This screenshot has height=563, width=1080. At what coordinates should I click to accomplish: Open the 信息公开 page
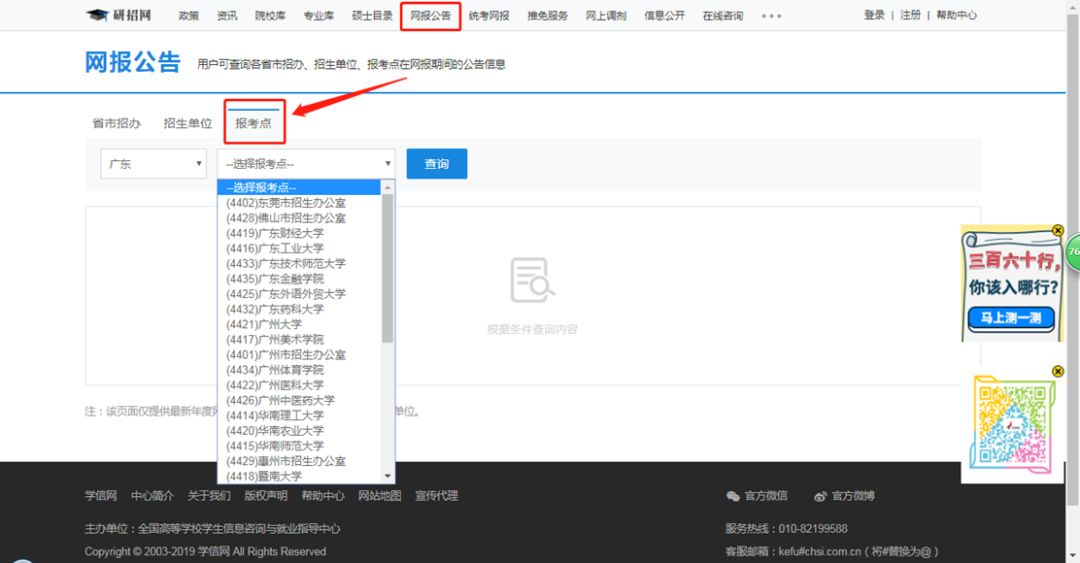click(x=665, y=16)
